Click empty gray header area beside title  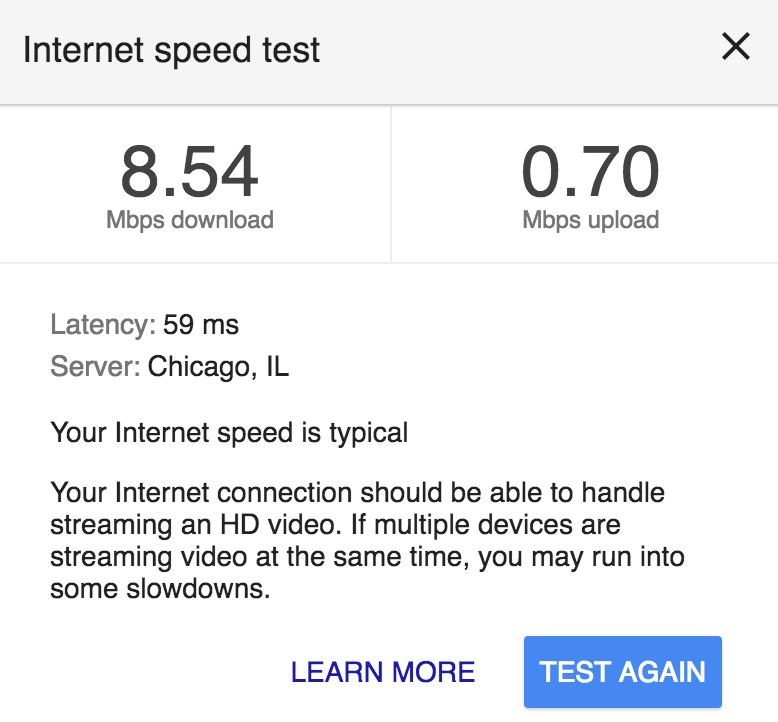coord(520,50)
